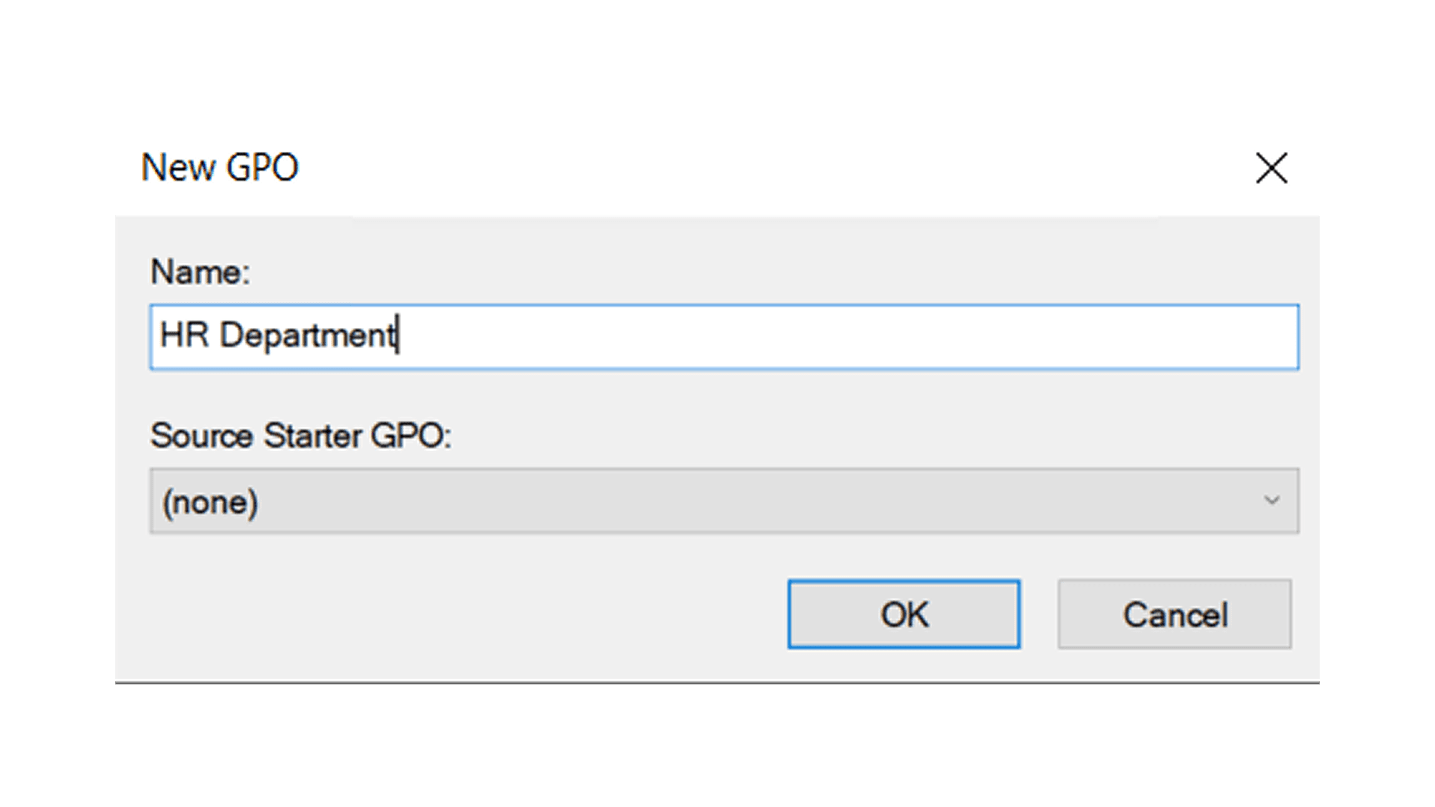Click the Source Starter GPO label

tap(301, 436)
